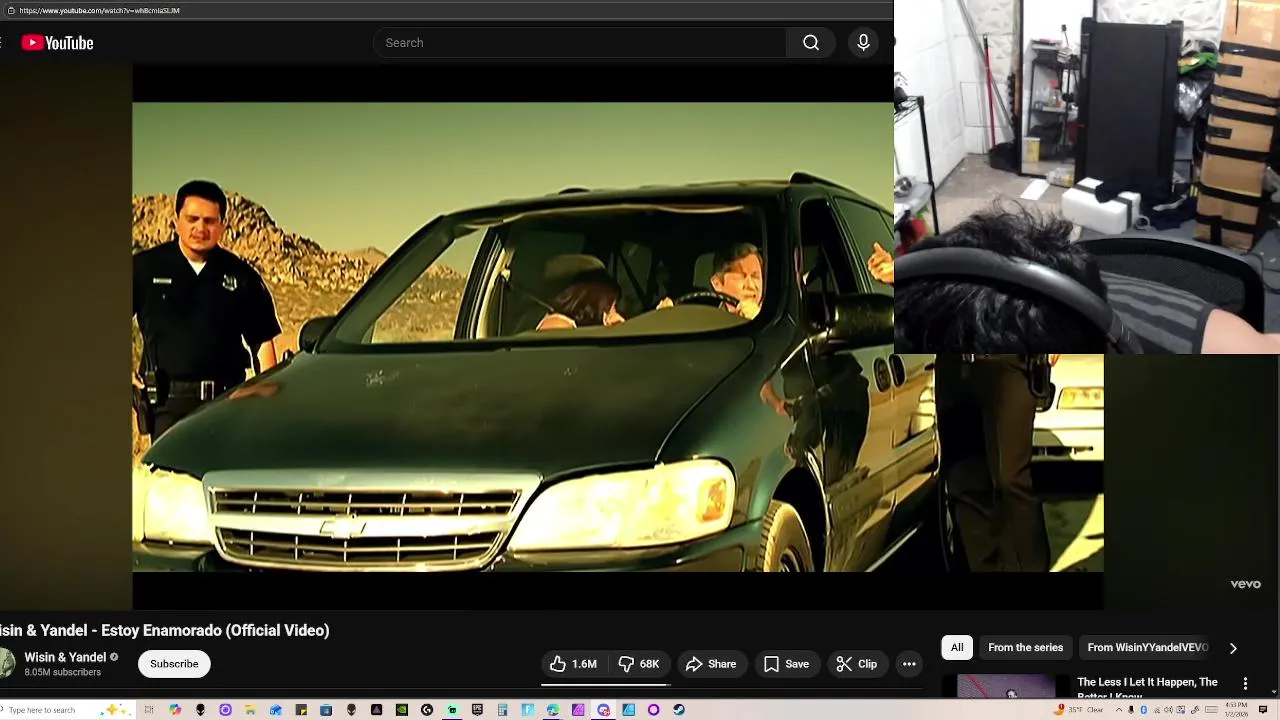The width and height of the screenshot is (1280, 720).
Task: Open volume control in system tray
Action: [x=1168, y=710]
